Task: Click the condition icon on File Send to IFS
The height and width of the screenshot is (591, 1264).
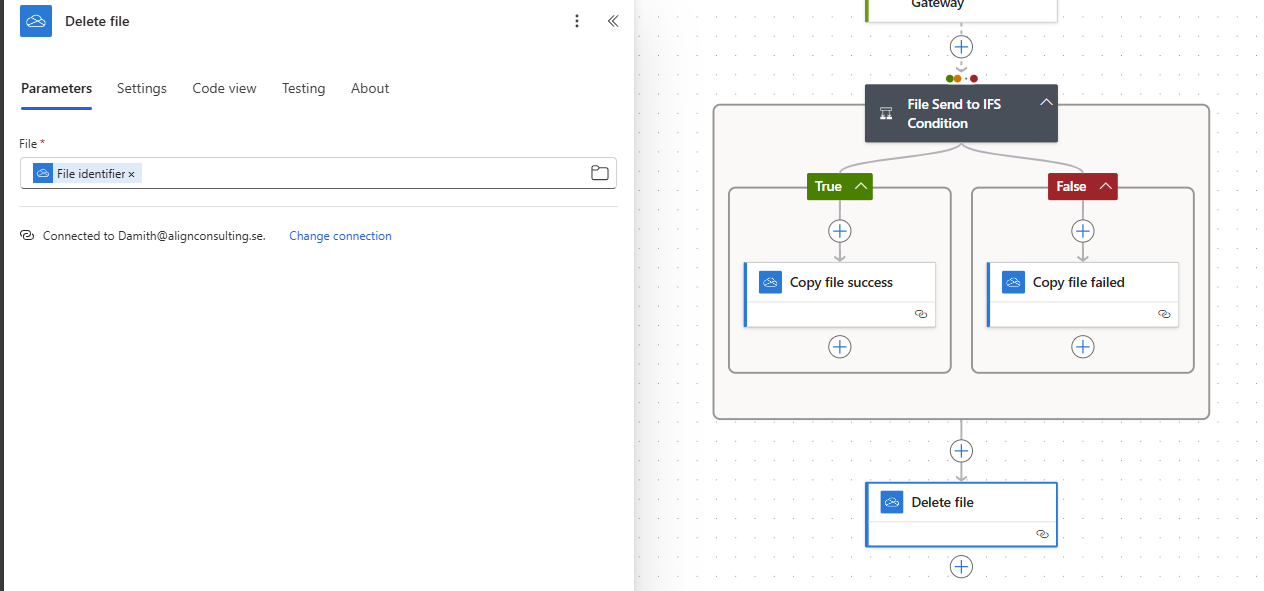Action: click(x=886, y=113)
